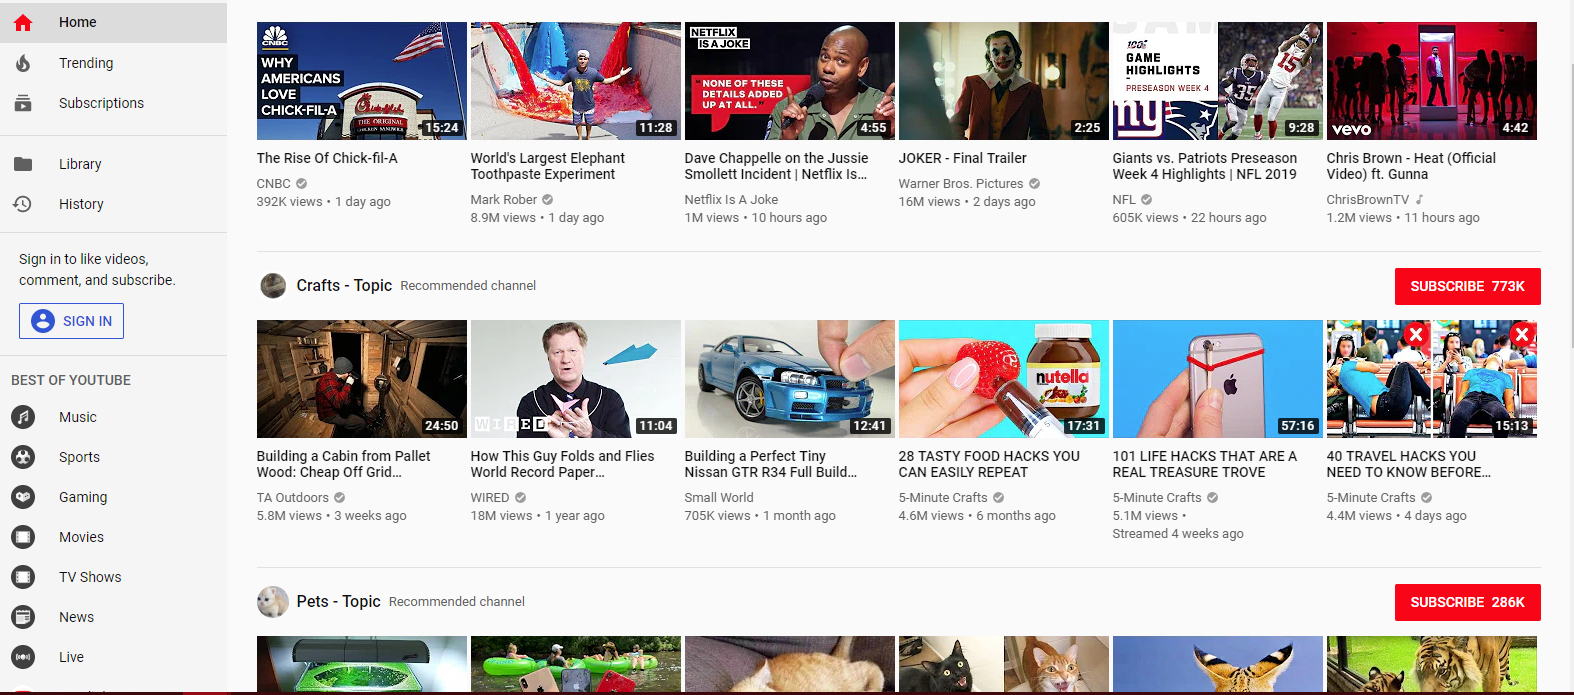This screenshot has width=1574, height=695.
Task: Click the SIGN IN button
Action: [71, 321]
